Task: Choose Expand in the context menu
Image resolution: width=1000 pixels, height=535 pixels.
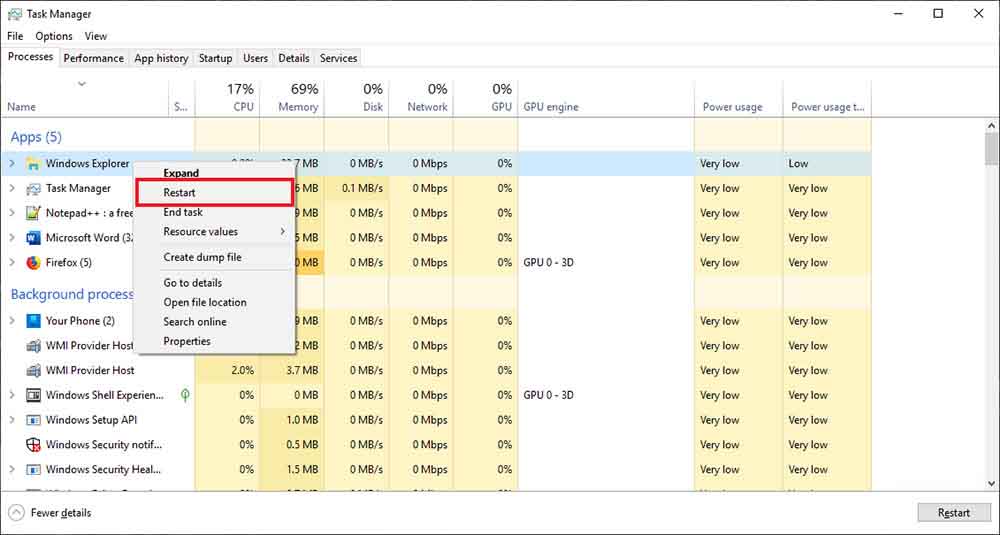Action: 215,173
